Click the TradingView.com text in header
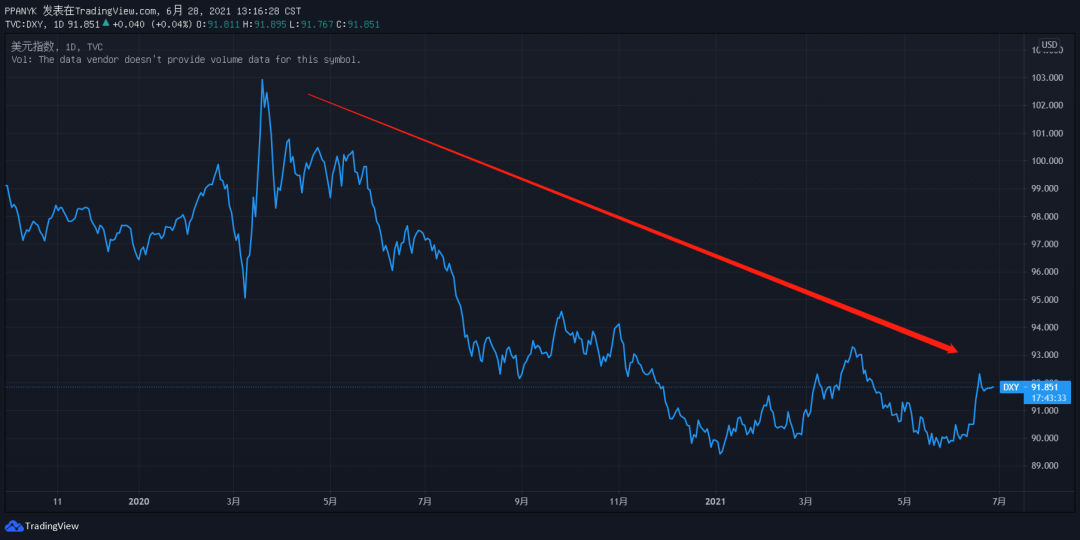Screen dimensions: 1080x540 pos(115,12)
